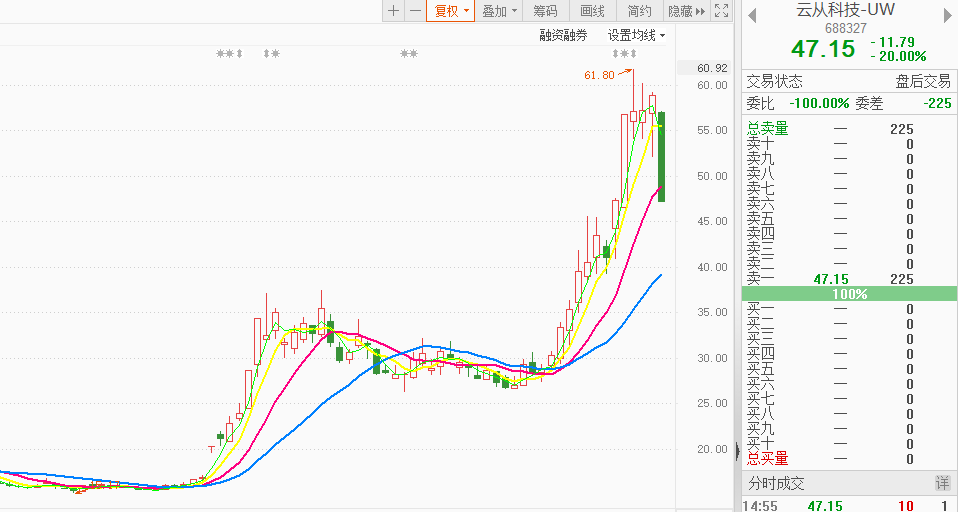The width and height of the screenshot is (958, 512).
Task: Open the 复权 dropdown
Action: 451,11
